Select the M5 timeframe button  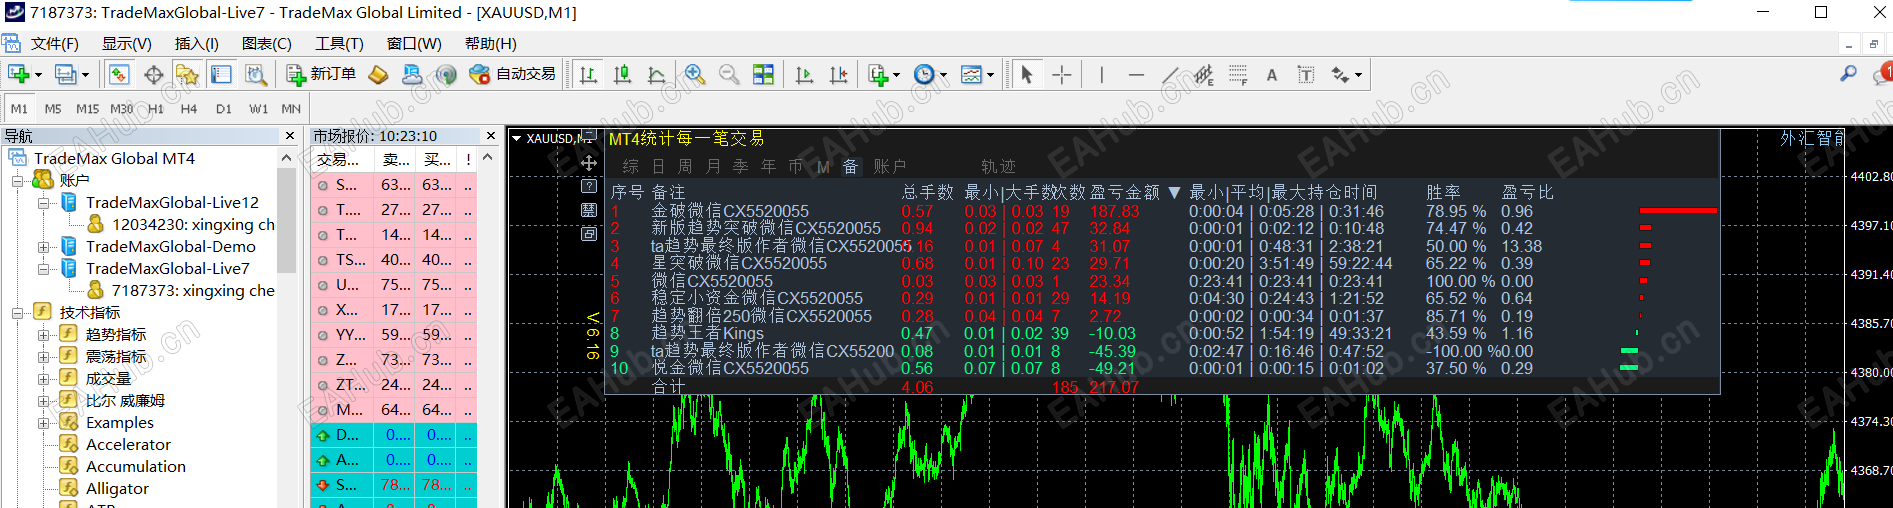click(x=53, y=109)
